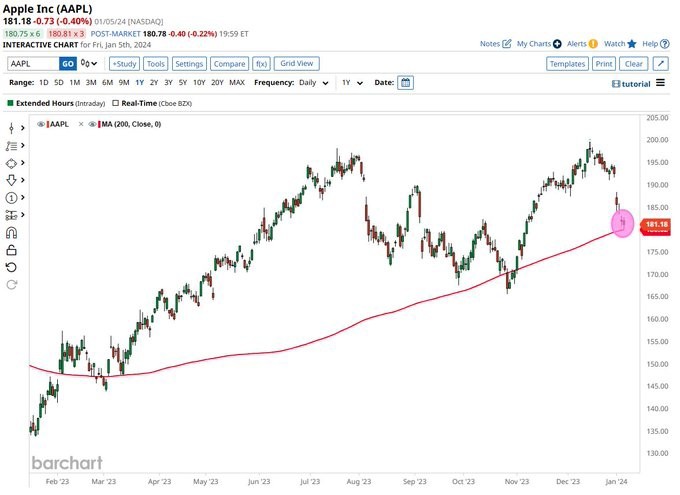This screenshot has width=680, height=495.
Task: Click the expand chart fullscreen icon
Action: coord(661,63)
